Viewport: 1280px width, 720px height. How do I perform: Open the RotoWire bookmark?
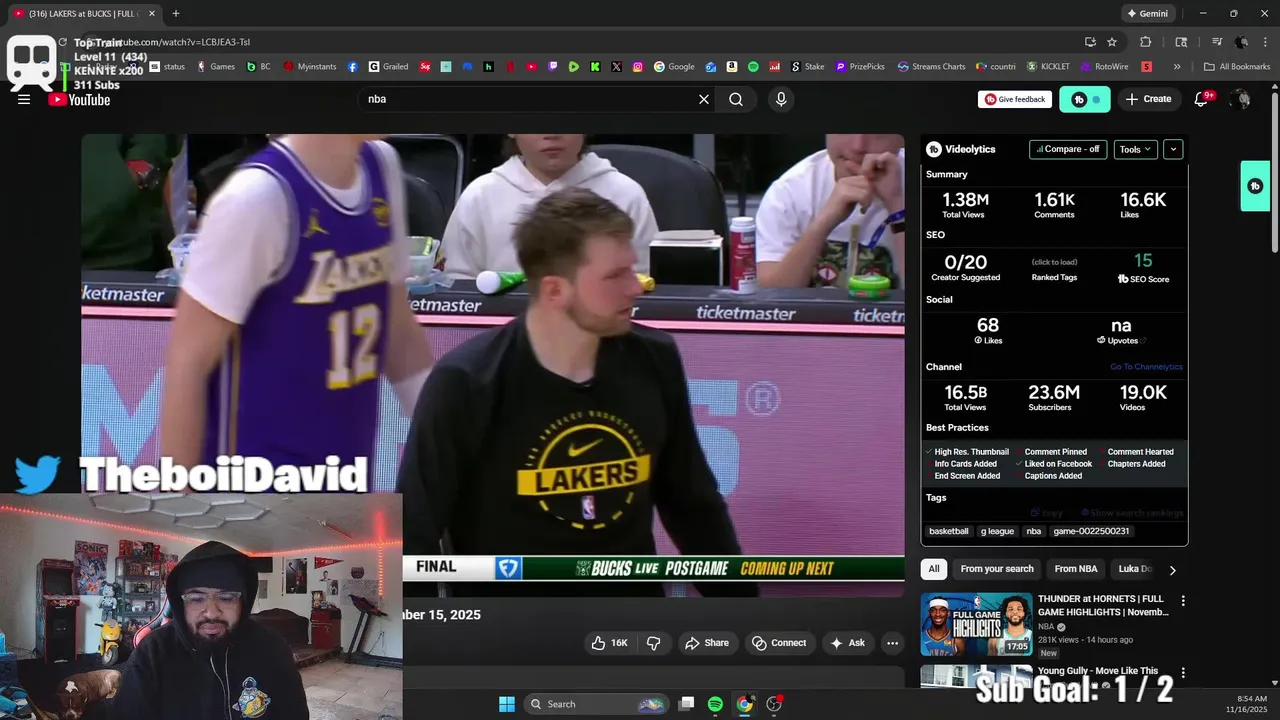coord(1103,67)
